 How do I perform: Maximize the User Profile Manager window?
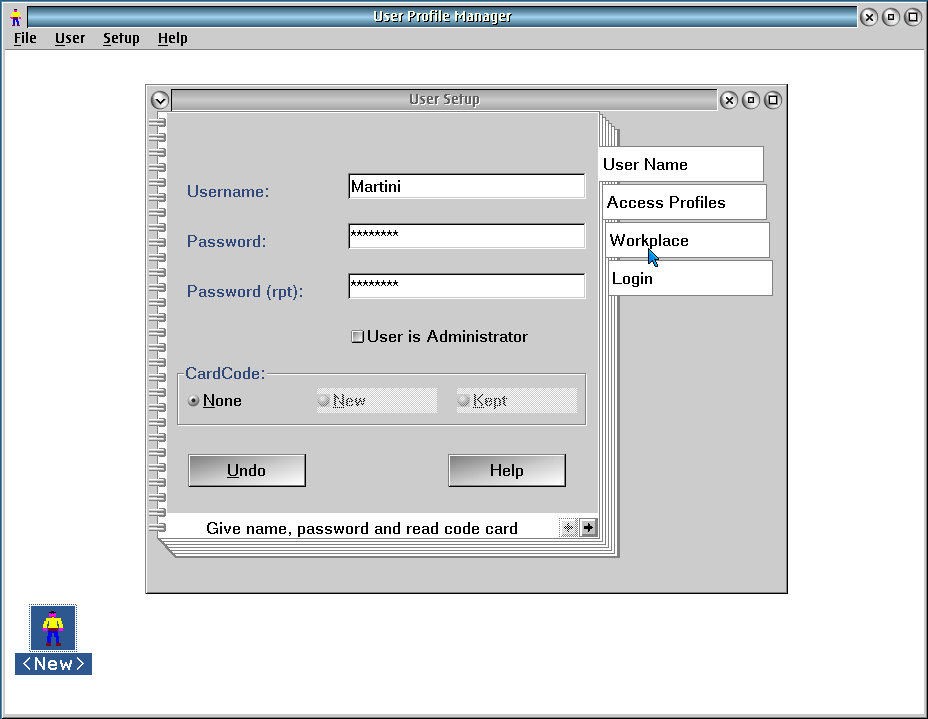click(913, 17)
